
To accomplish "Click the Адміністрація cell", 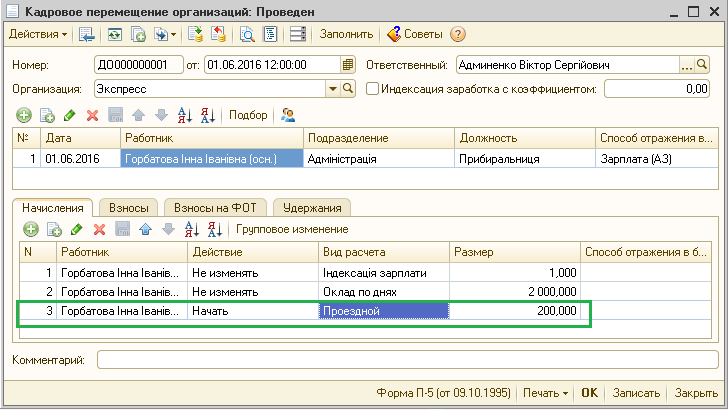I will 379,159.
